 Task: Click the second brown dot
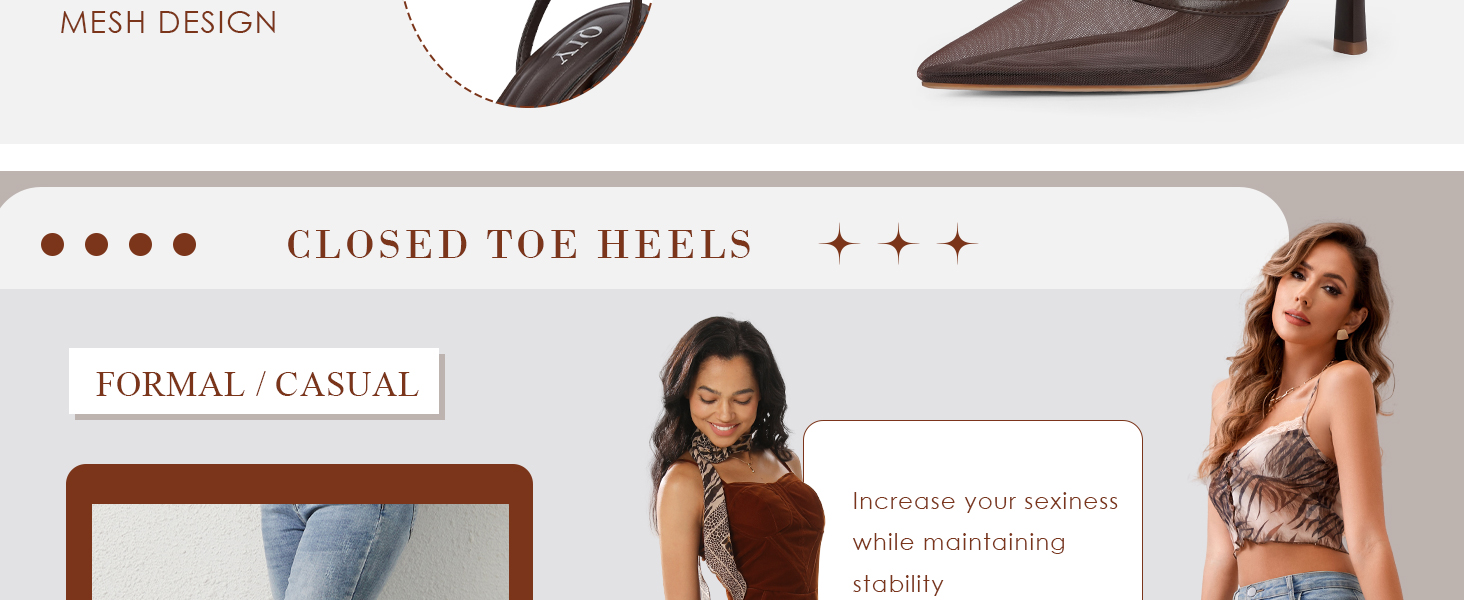tap(97, 245)
